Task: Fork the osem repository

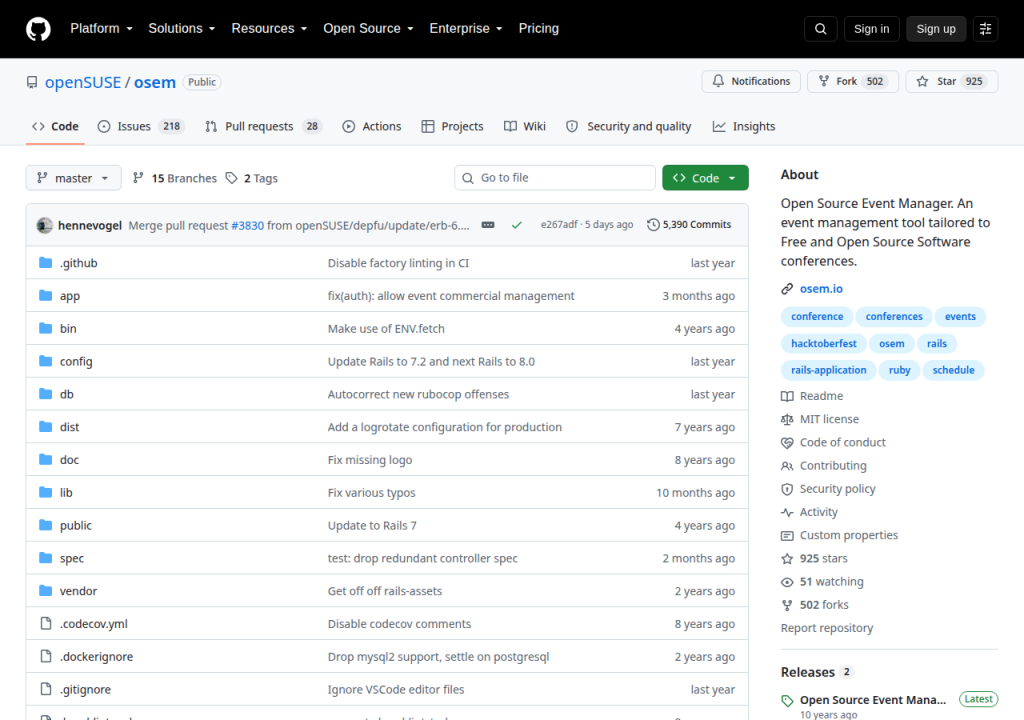Action: pyautogui.click(x=853, y=81)
